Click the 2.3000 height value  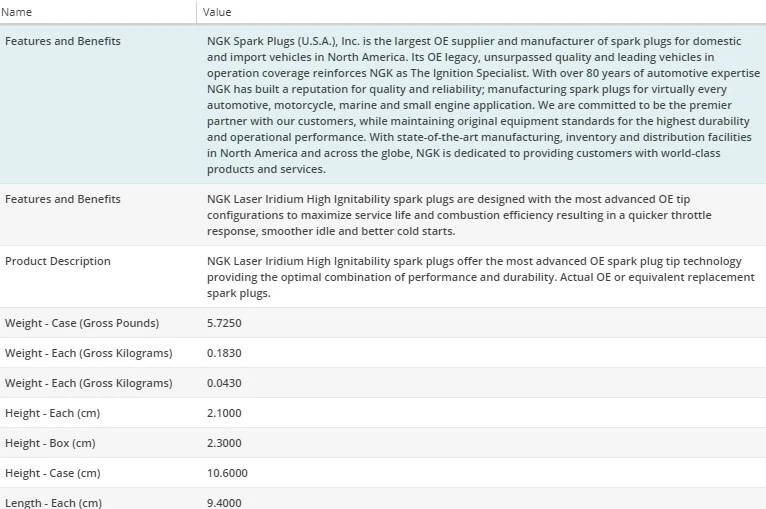tap(224, 443)
